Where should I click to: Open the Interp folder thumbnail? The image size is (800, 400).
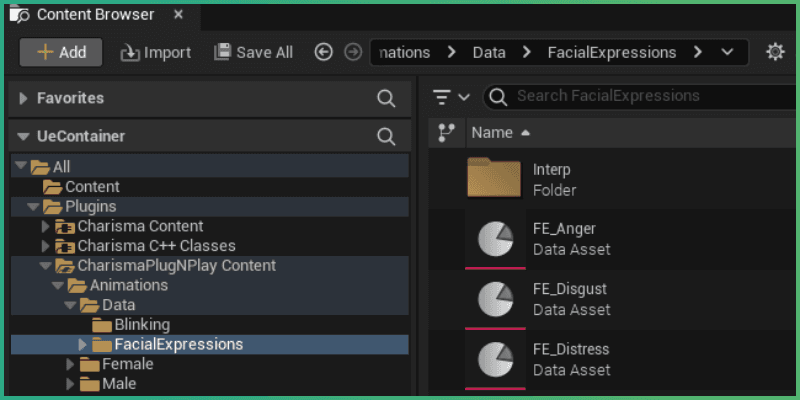pos(494,178)
